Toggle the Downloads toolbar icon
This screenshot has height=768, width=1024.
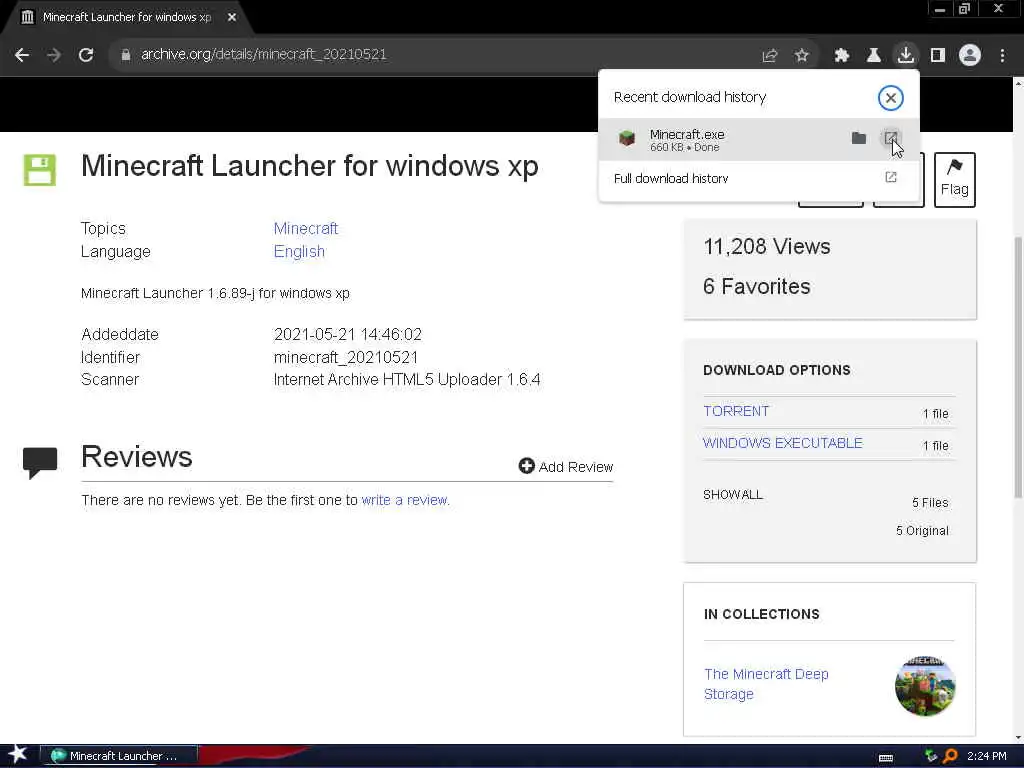pyautogui.click(x=906, y=56)
